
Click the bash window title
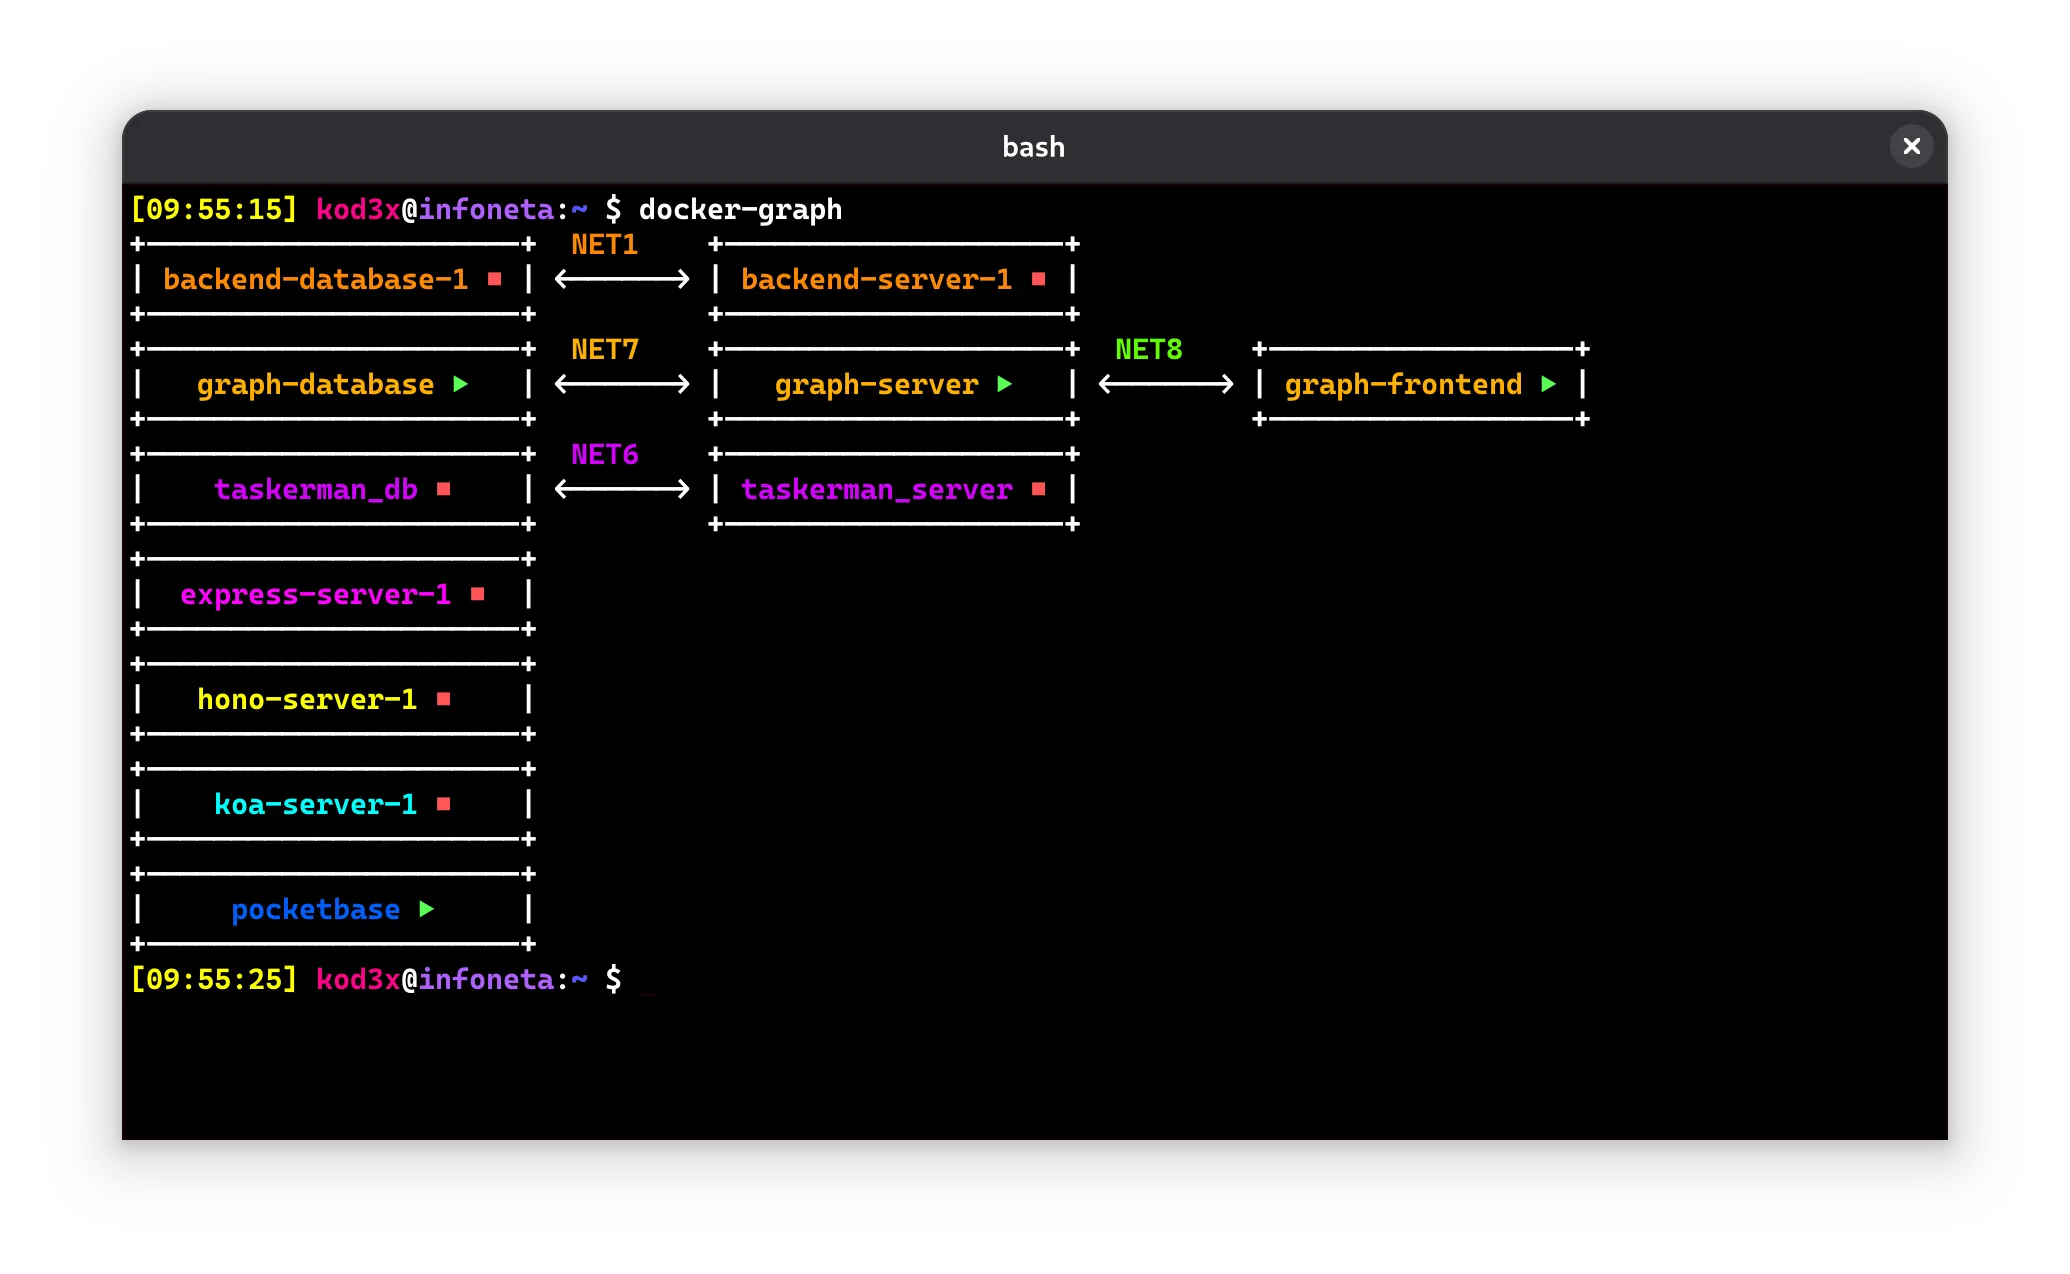click(x=1034, y=147)
